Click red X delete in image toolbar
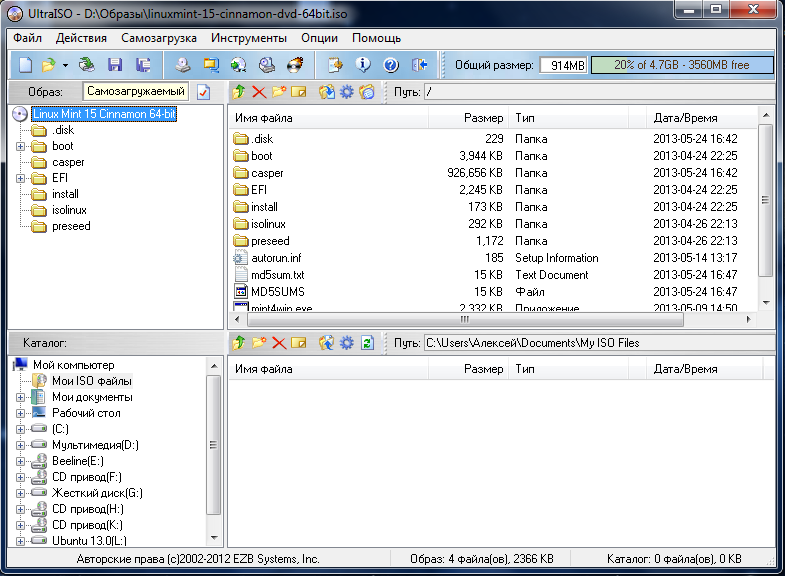This screenshot has height=576, width=785. point(259,92)
